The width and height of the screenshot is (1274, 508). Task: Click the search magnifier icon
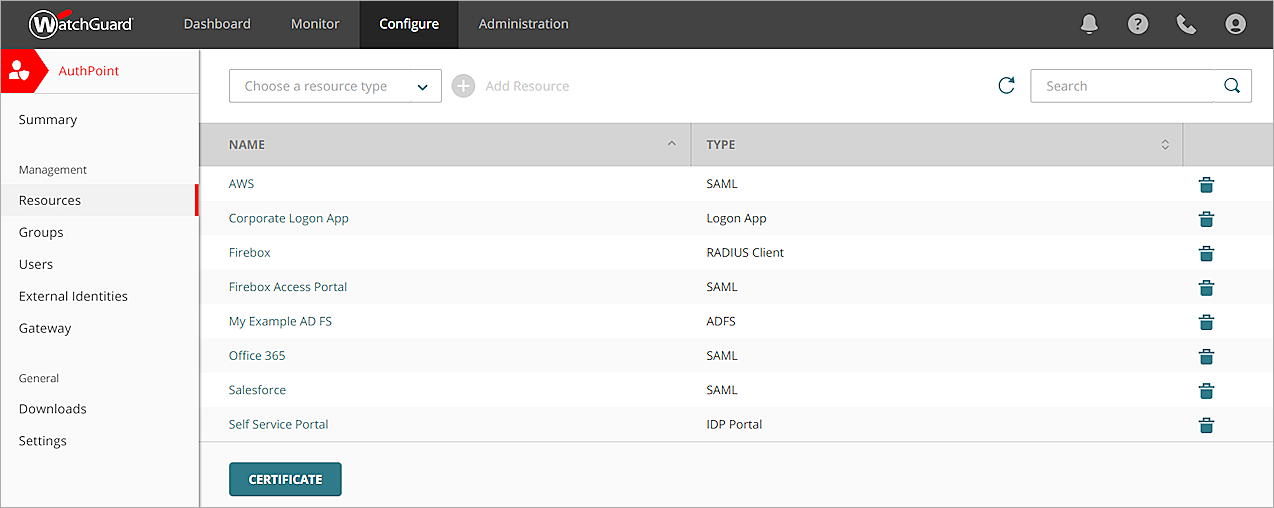1232,86
